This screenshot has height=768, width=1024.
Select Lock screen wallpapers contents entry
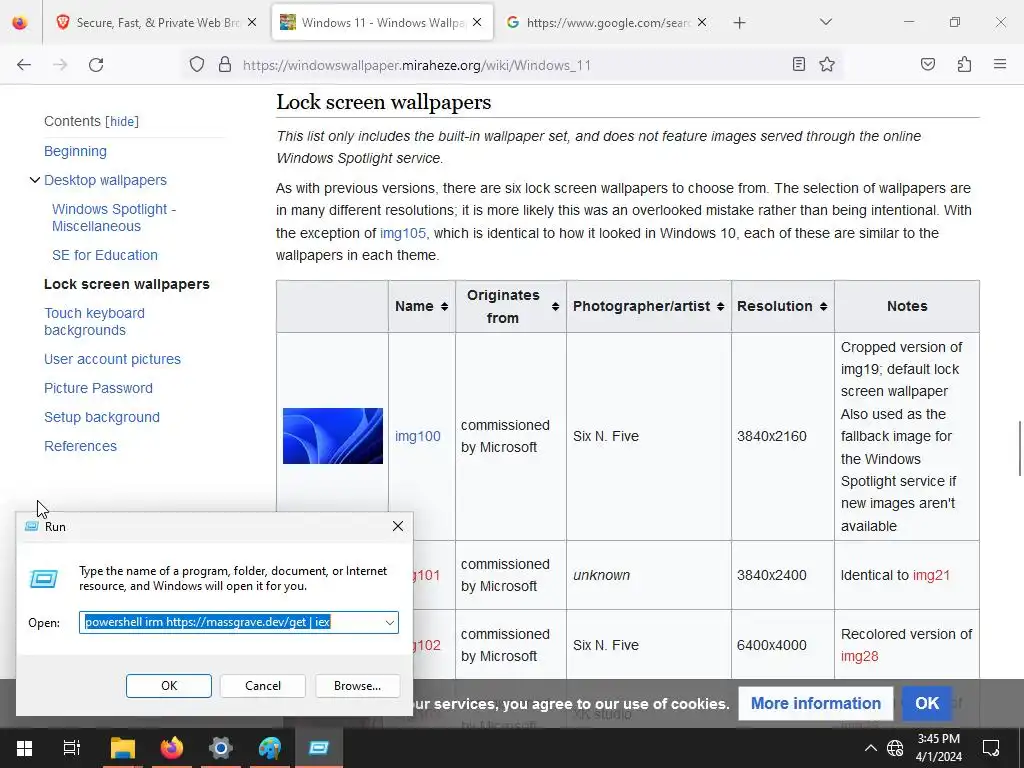click(x=127, y=284)
